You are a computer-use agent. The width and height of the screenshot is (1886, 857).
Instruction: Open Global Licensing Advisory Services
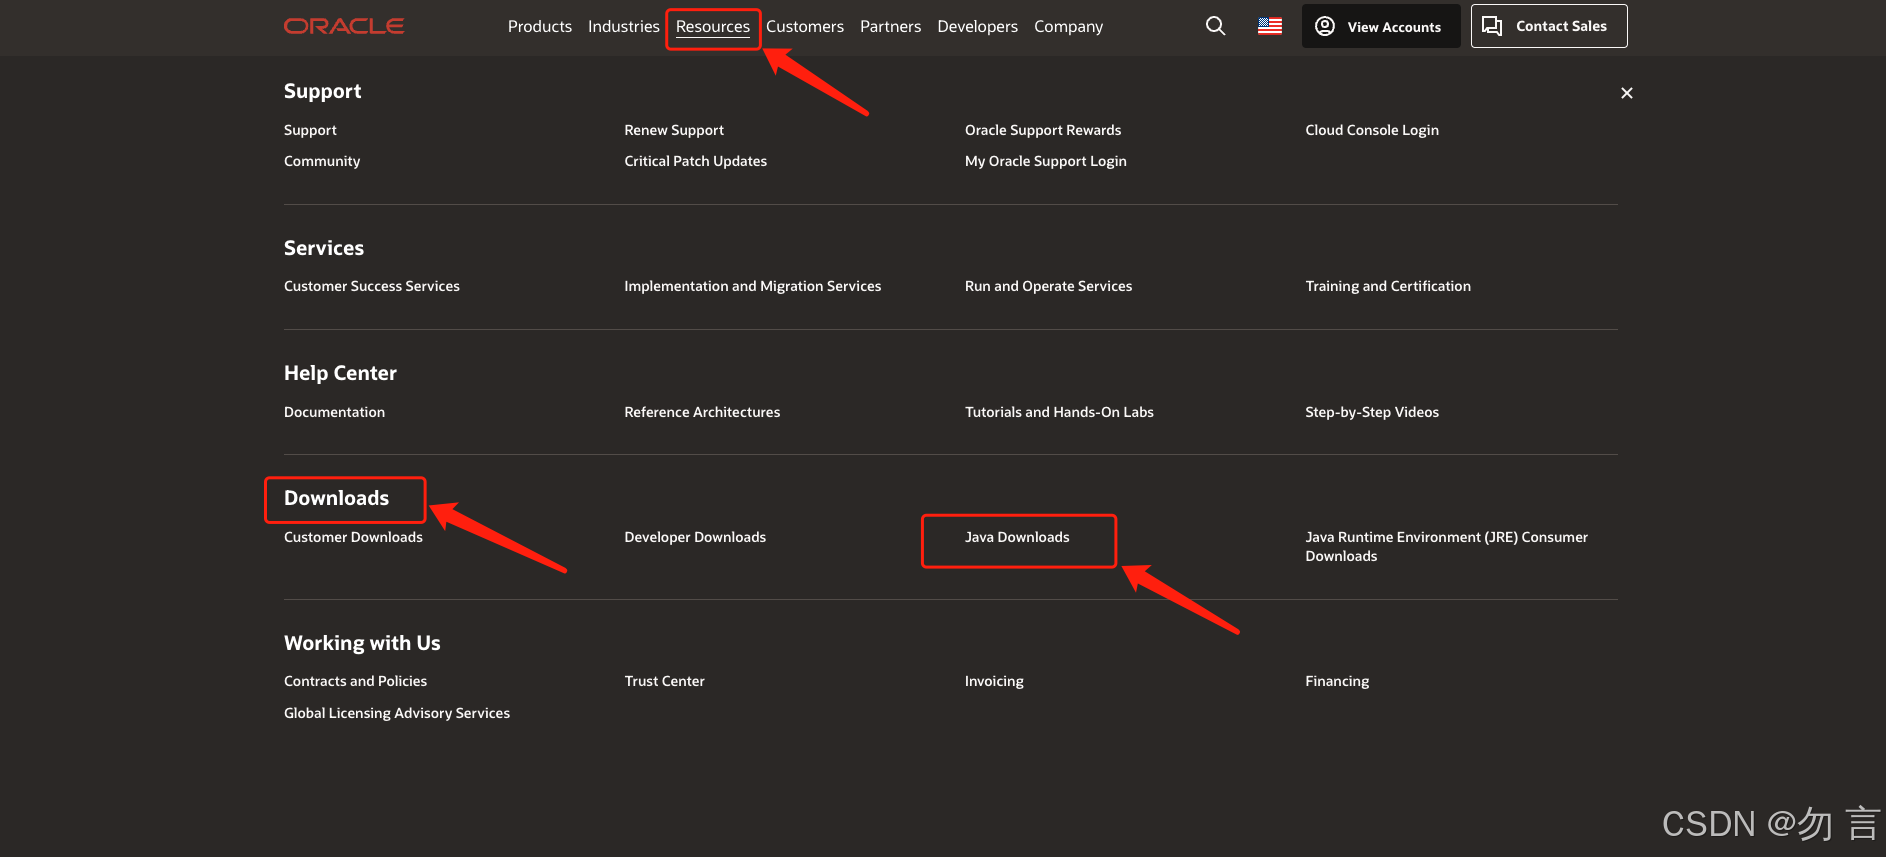(397, 713)
